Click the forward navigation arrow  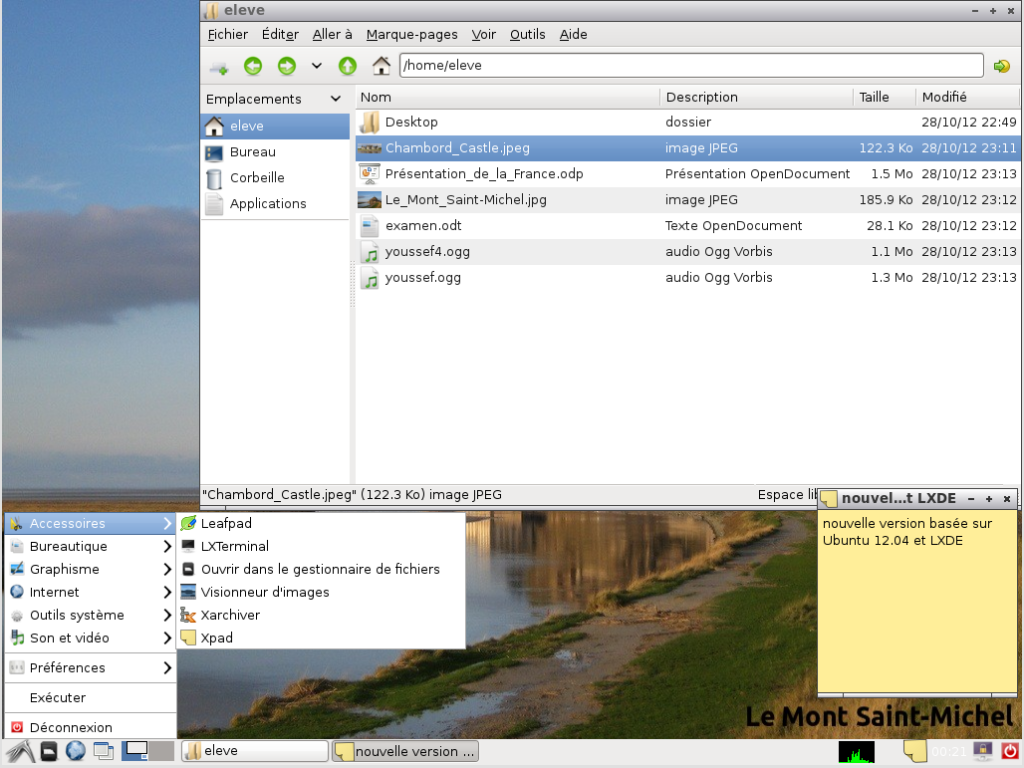pos(287,65)
